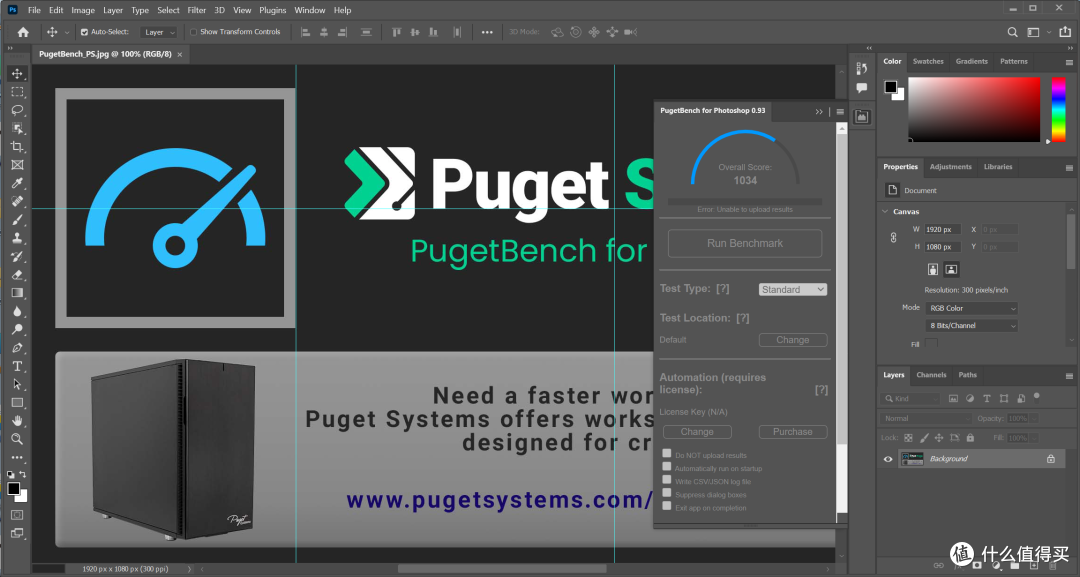
Task: Click the Purchase license button
Action: pos(793,432)
